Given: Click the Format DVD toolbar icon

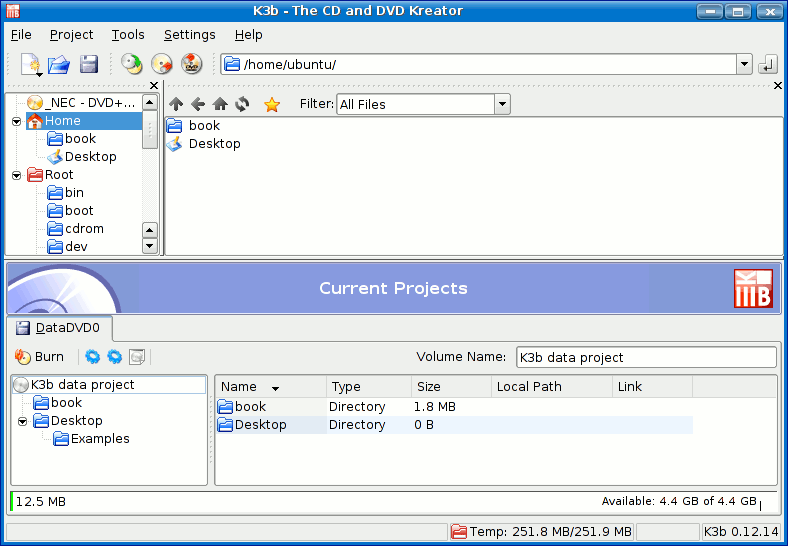Looking at the screenshot, I should [191, 64].
